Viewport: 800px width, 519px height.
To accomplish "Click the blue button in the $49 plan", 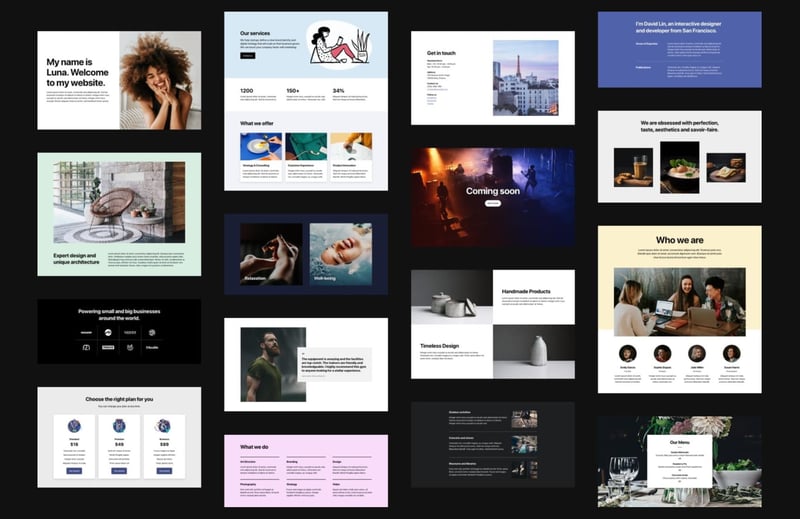I will tap(119, 471).
